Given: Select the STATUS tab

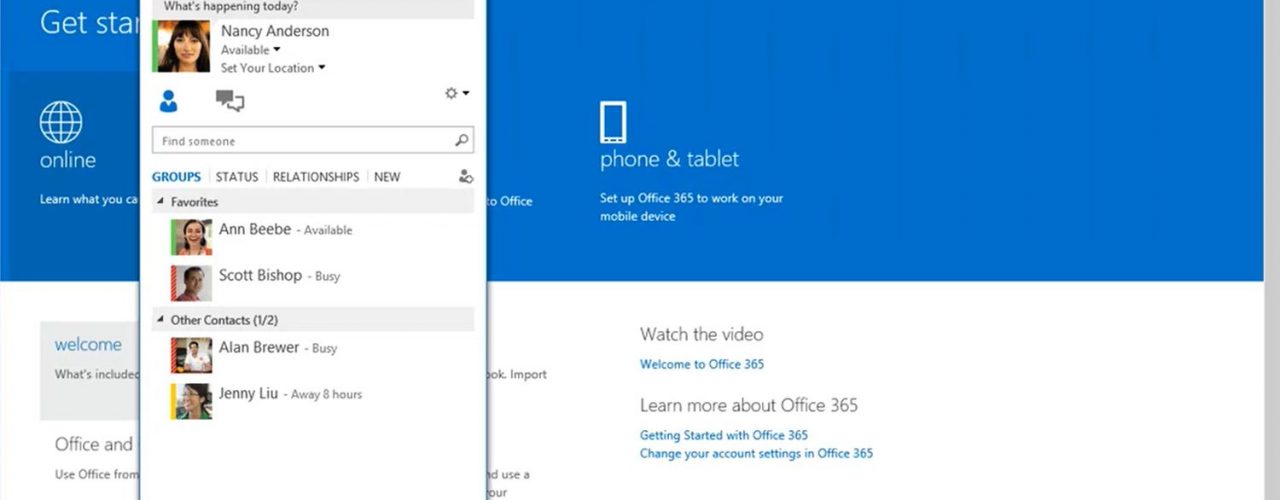Looking at the screenshot, I should pyautogui.click(x=237, y=177).
